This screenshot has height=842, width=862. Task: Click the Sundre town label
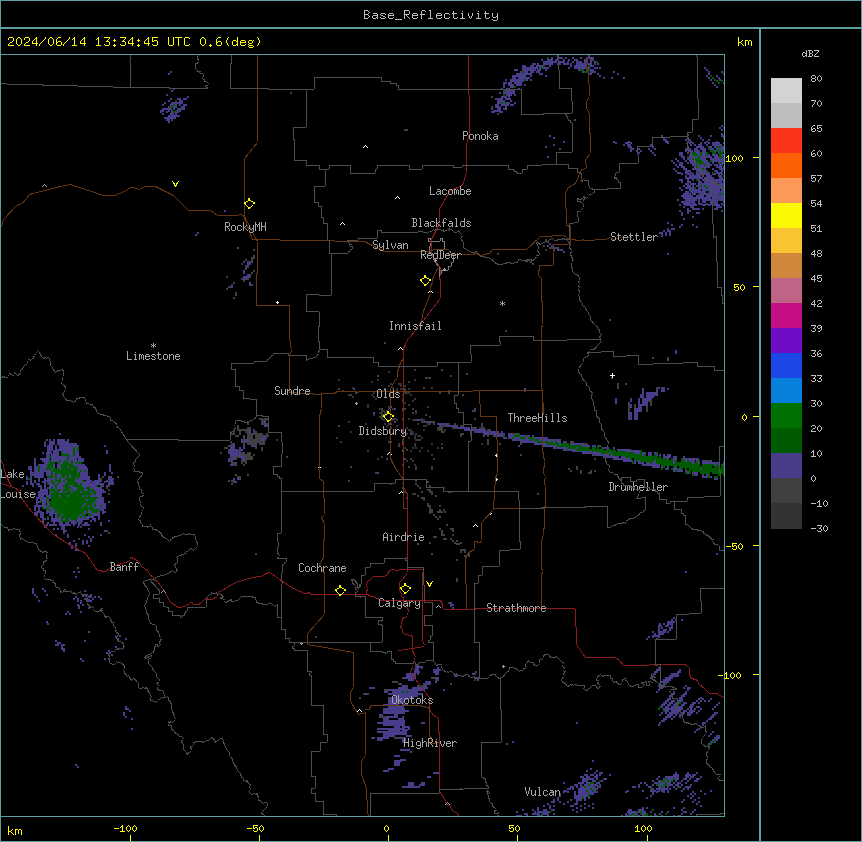292,391
